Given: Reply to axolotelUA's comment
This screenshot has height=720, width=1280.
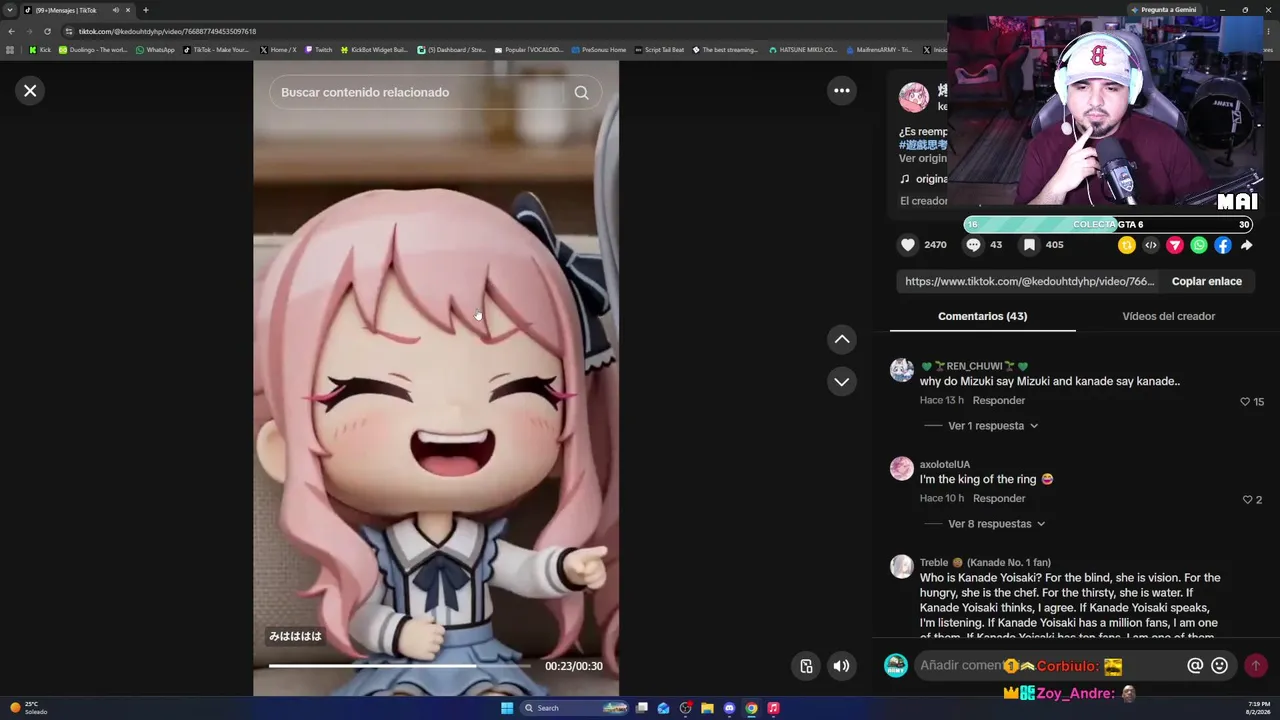Looking at the screenshot, I should [999, 499].
